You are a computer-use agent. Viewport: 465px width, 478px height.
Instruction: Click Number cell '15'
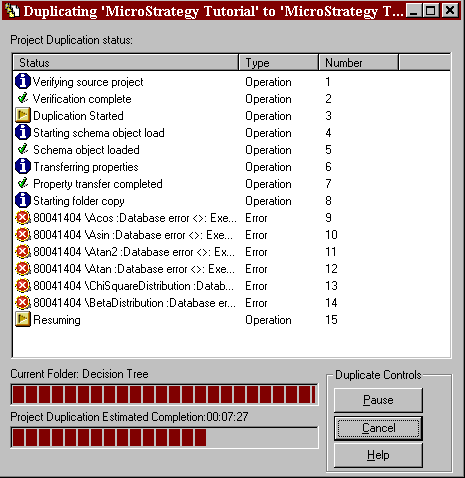[331, 320]
